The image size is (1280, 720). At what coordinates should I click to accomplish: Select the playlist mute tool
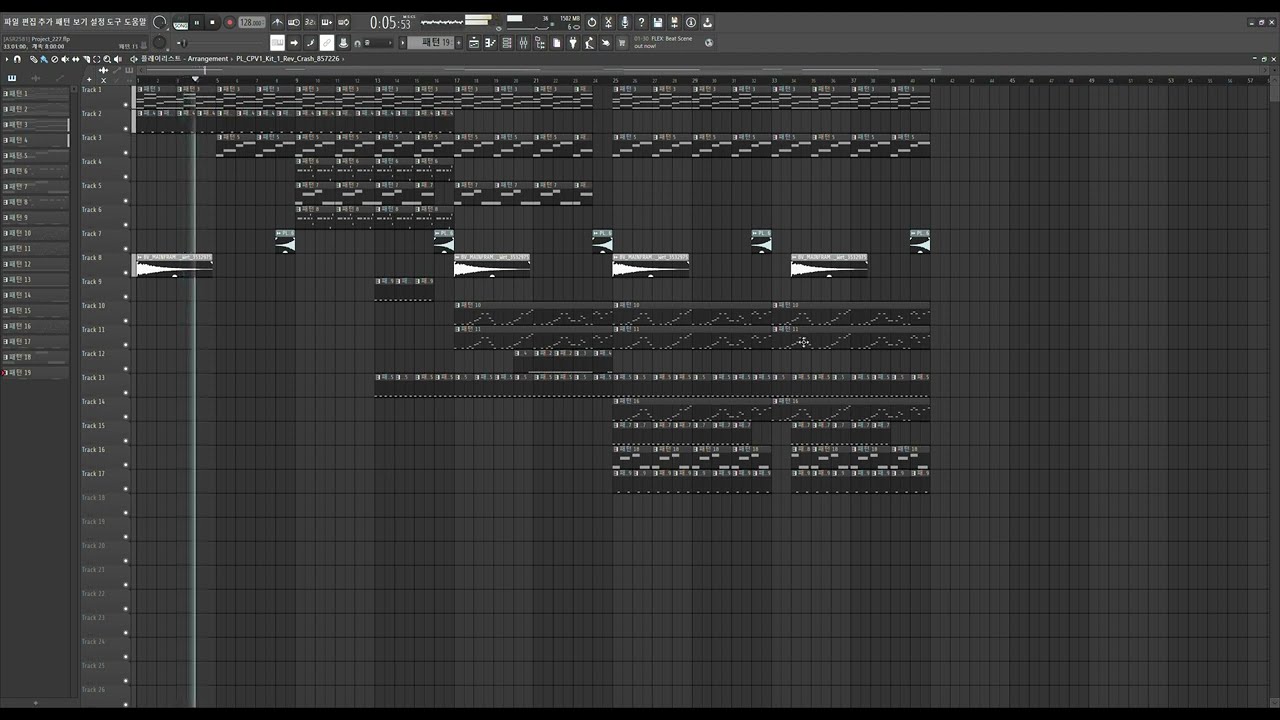(65, 59)
